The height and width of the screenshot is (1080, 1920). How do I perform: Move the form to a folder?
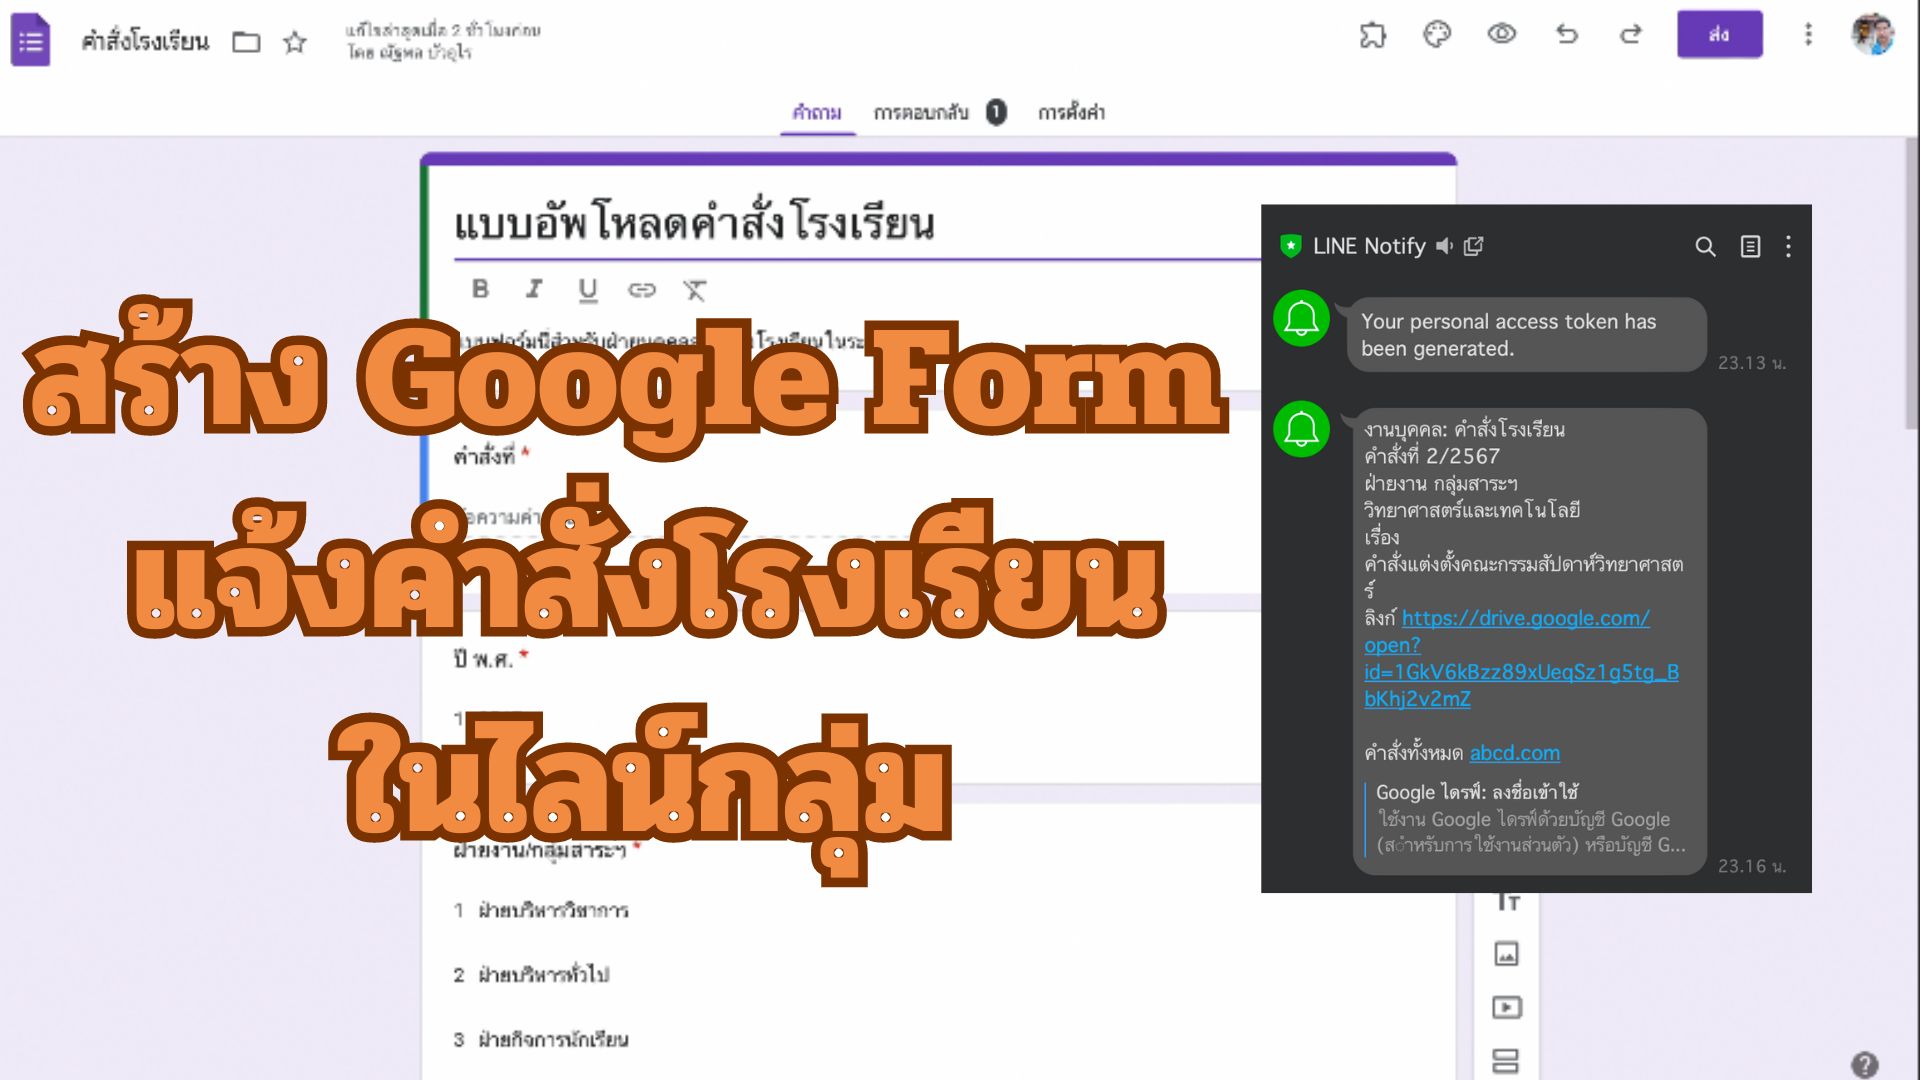pos(246,42)
